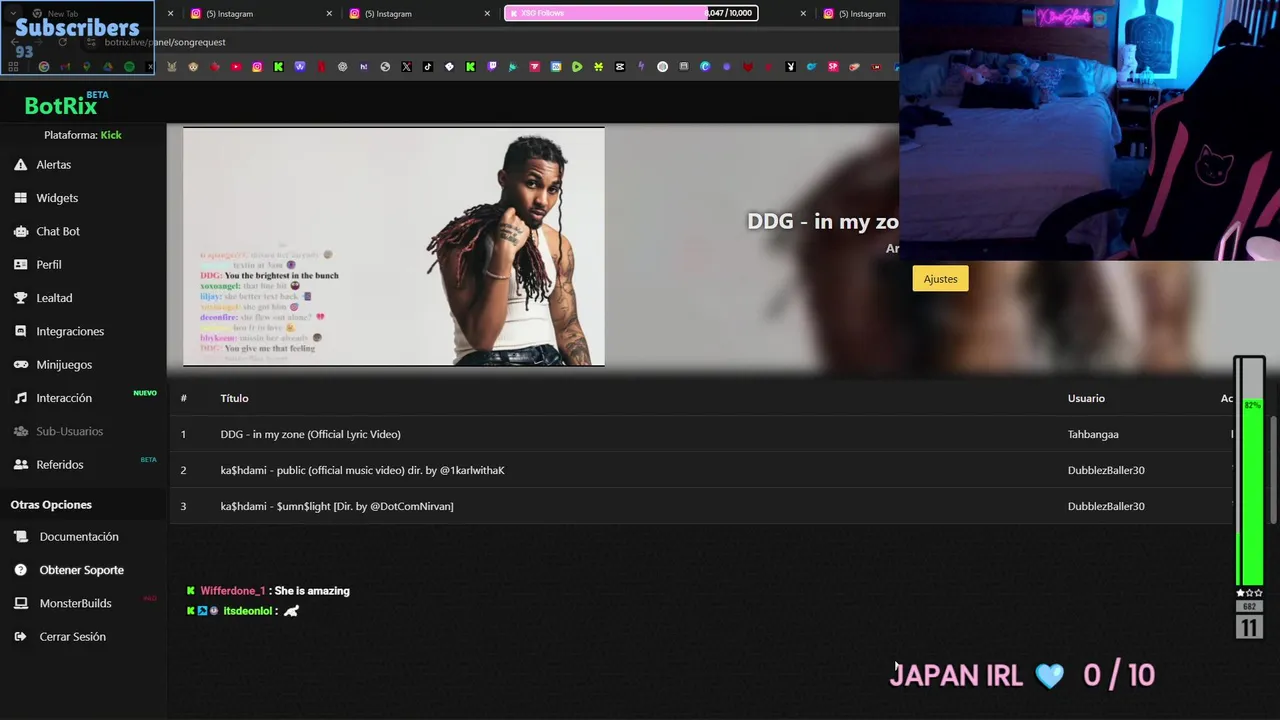Viewport: 1280px width, 720px height.
Task: Open the Gmail bookmark icon
Action: coord(65,67)
